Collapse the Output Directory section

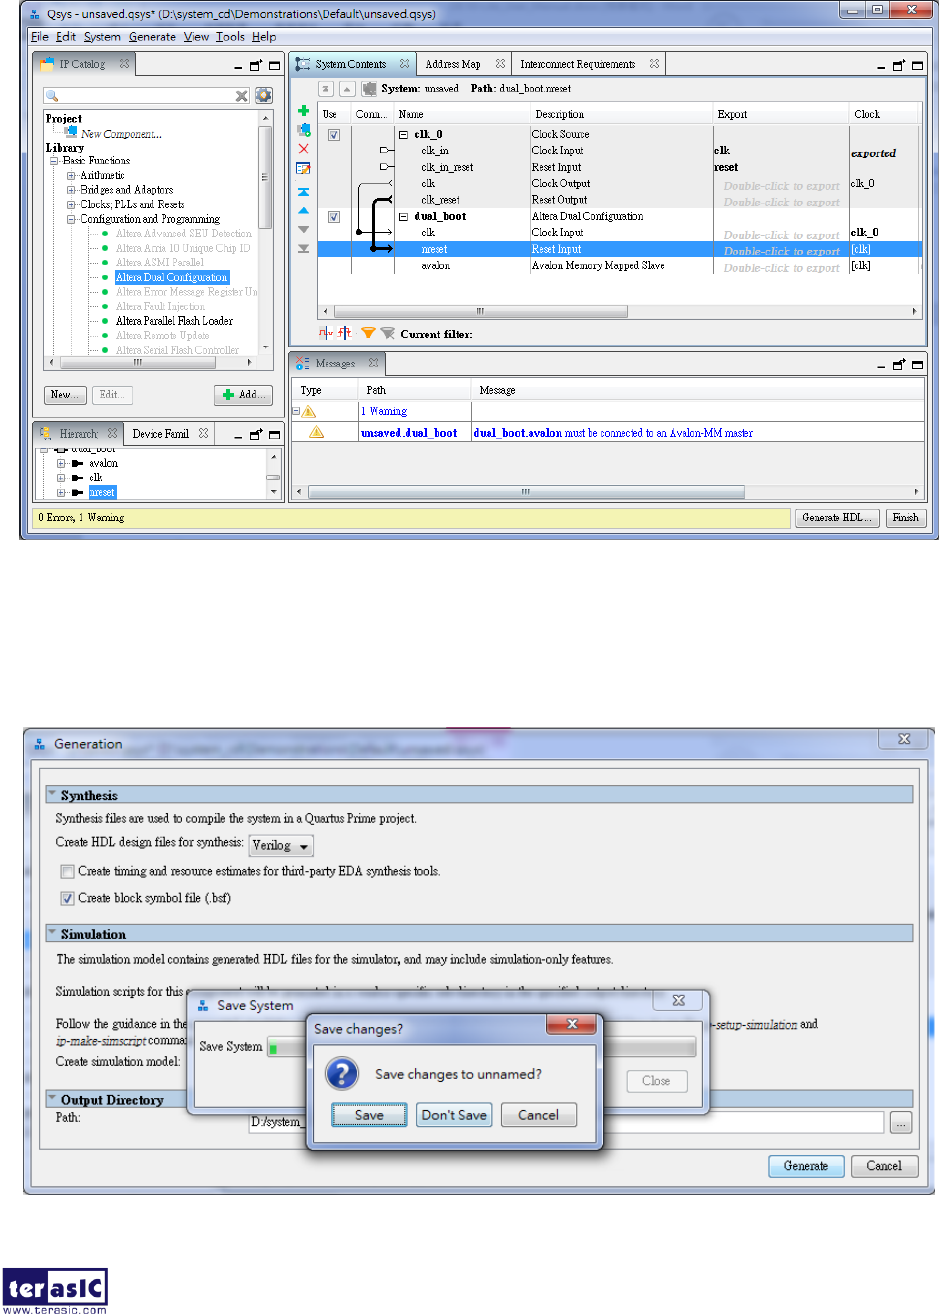coord(52,1099)
